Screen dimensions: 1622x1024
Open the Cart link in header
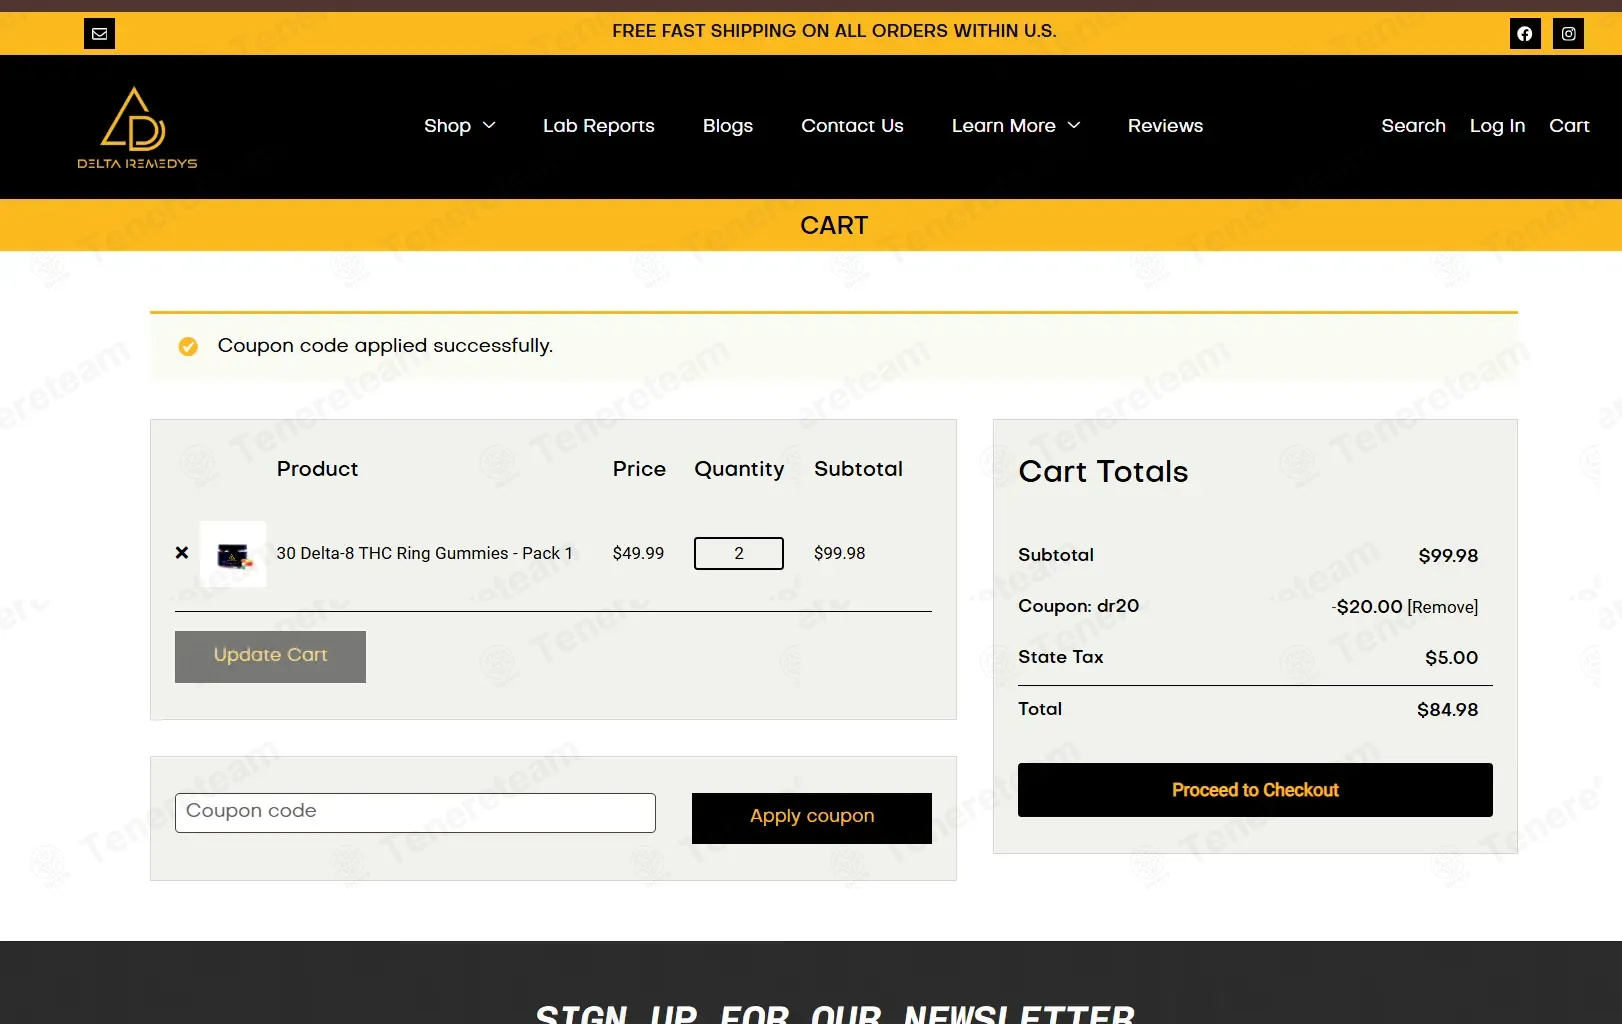click(1569, 126)
